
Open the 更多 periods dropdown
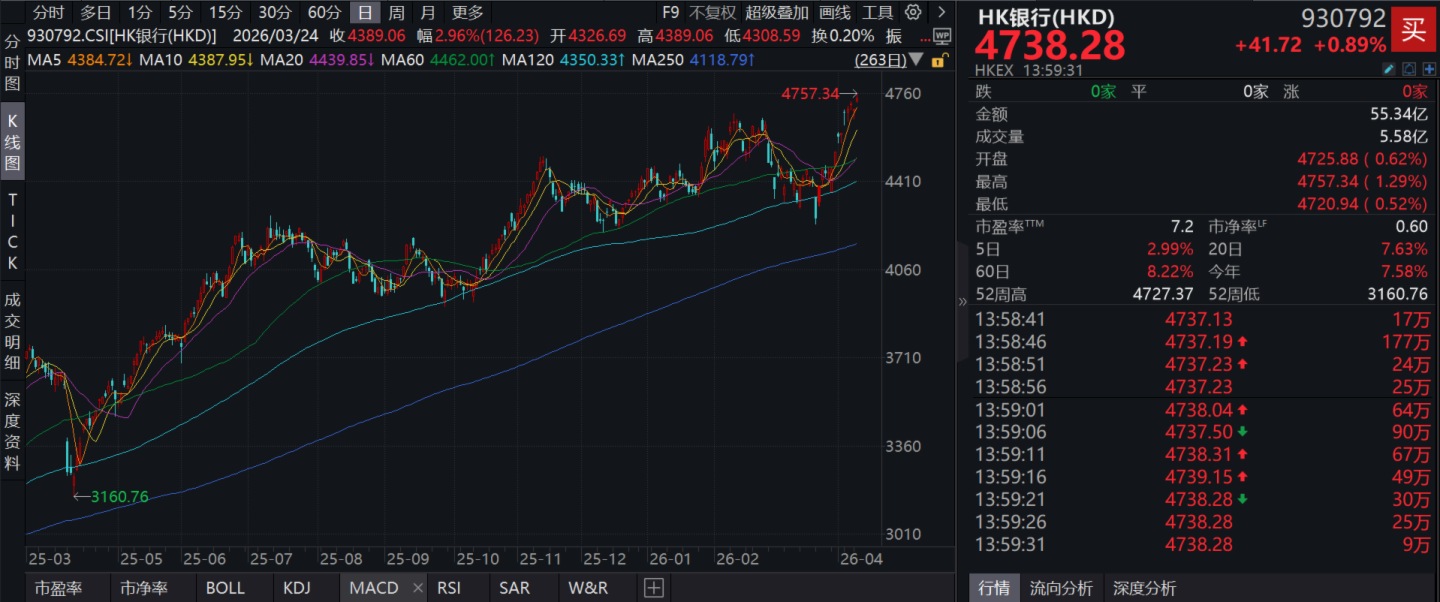467,13
